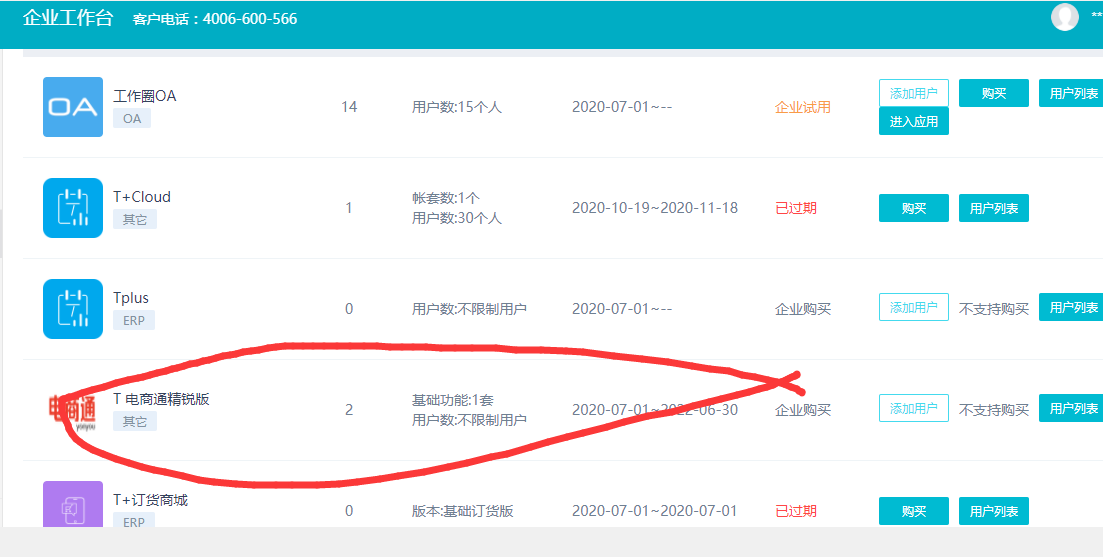The height and width of the screenshot is (557, 1103).
Task: Open the user avatar in header
Action: click(1064, 17)
